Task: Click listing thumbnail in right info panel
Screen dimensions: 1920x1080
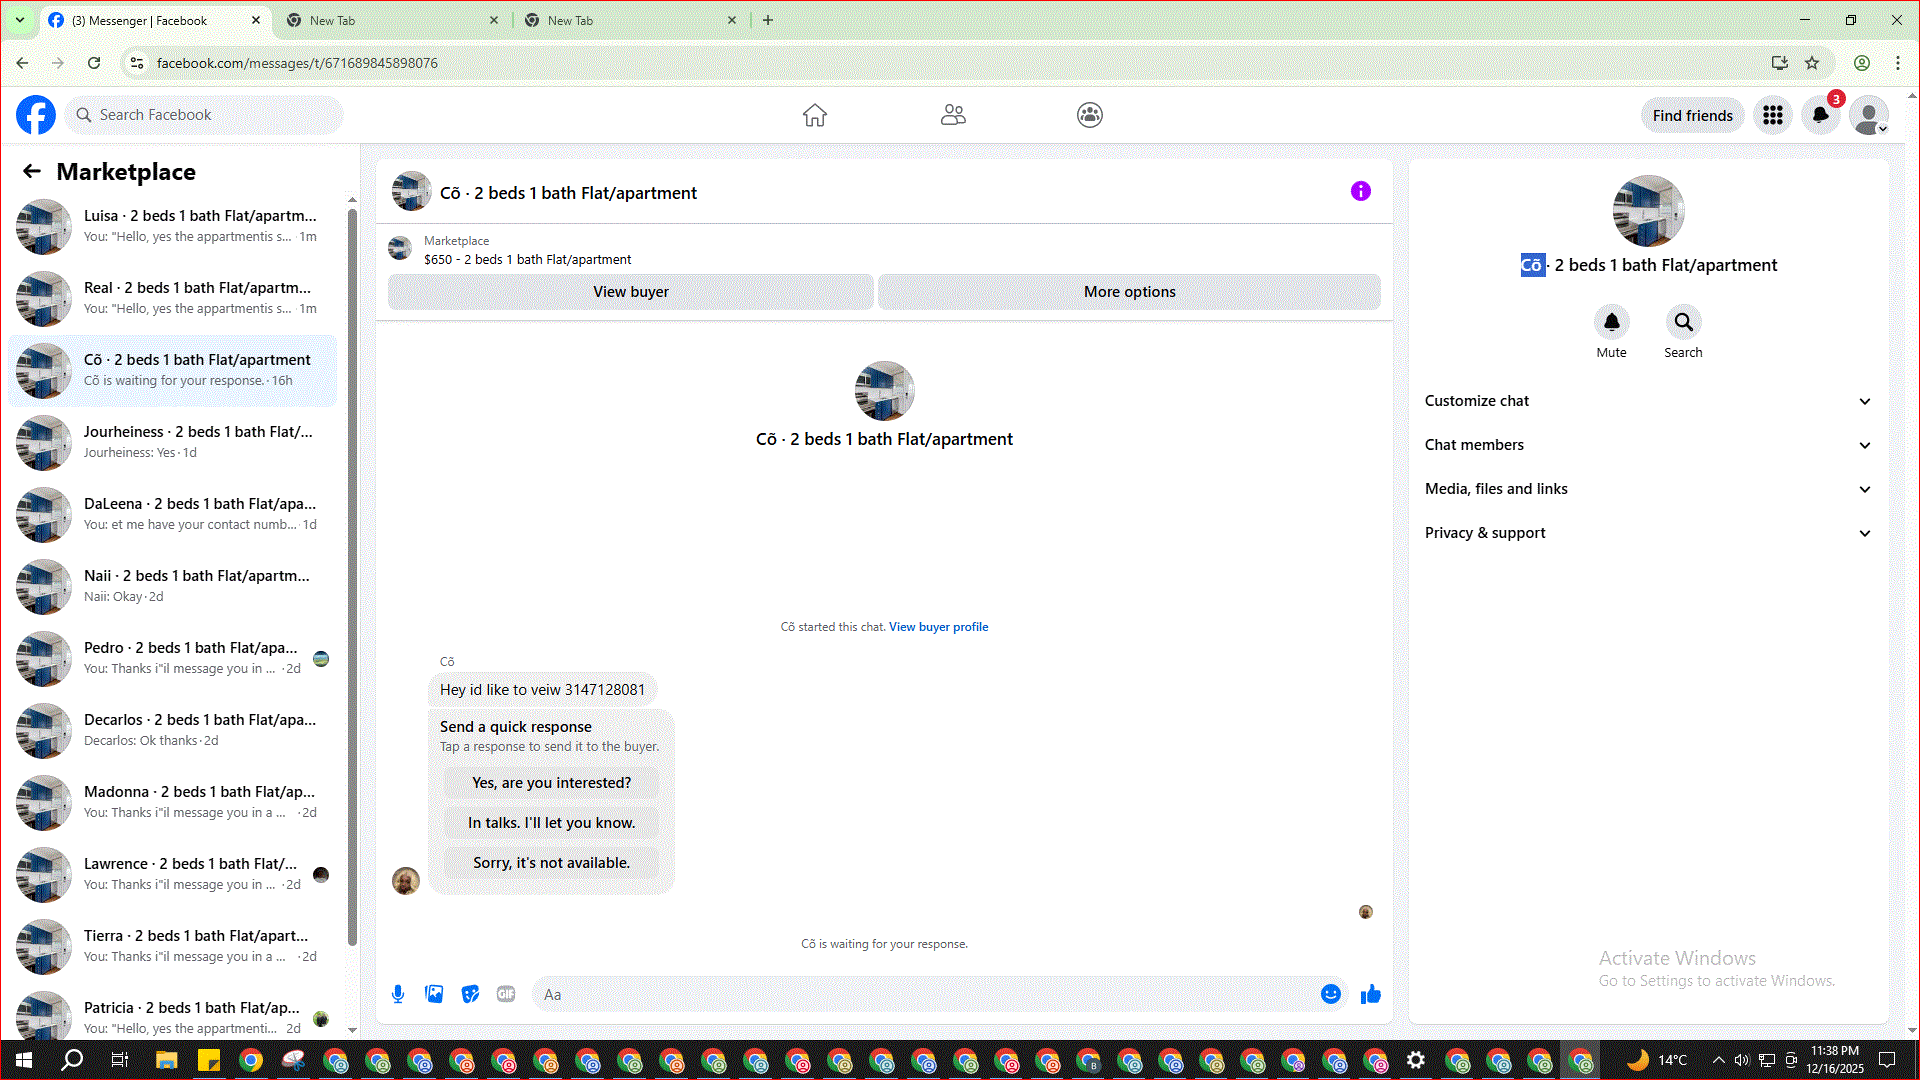Action: 1648,211
